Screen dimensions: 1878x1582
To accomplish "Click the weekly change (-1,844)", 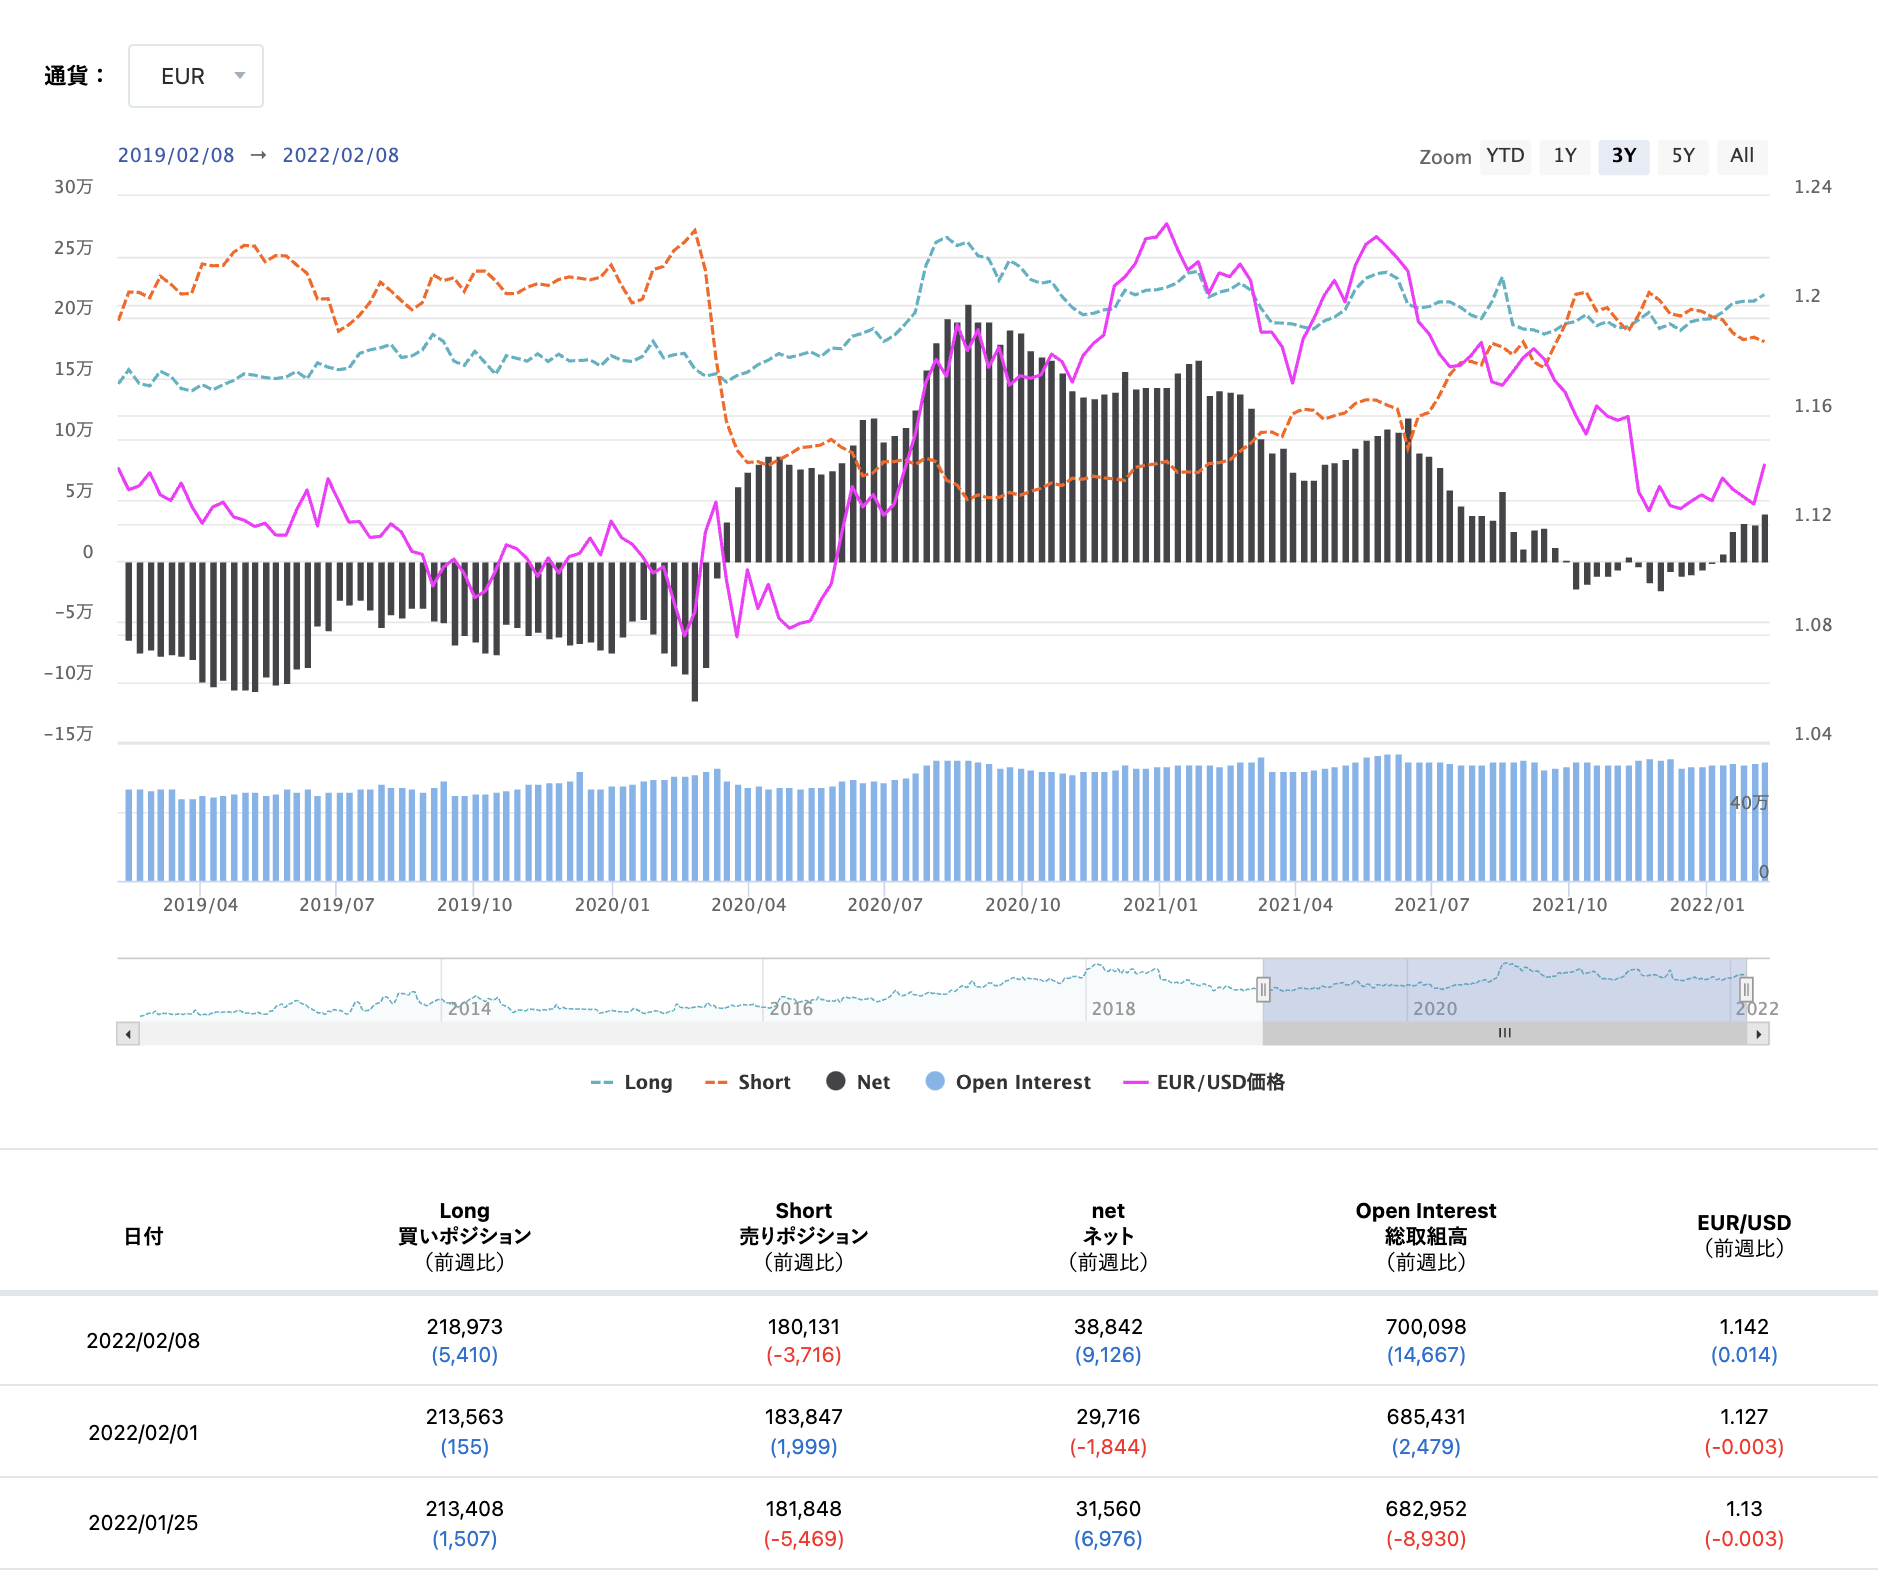I will 1108,1447.
